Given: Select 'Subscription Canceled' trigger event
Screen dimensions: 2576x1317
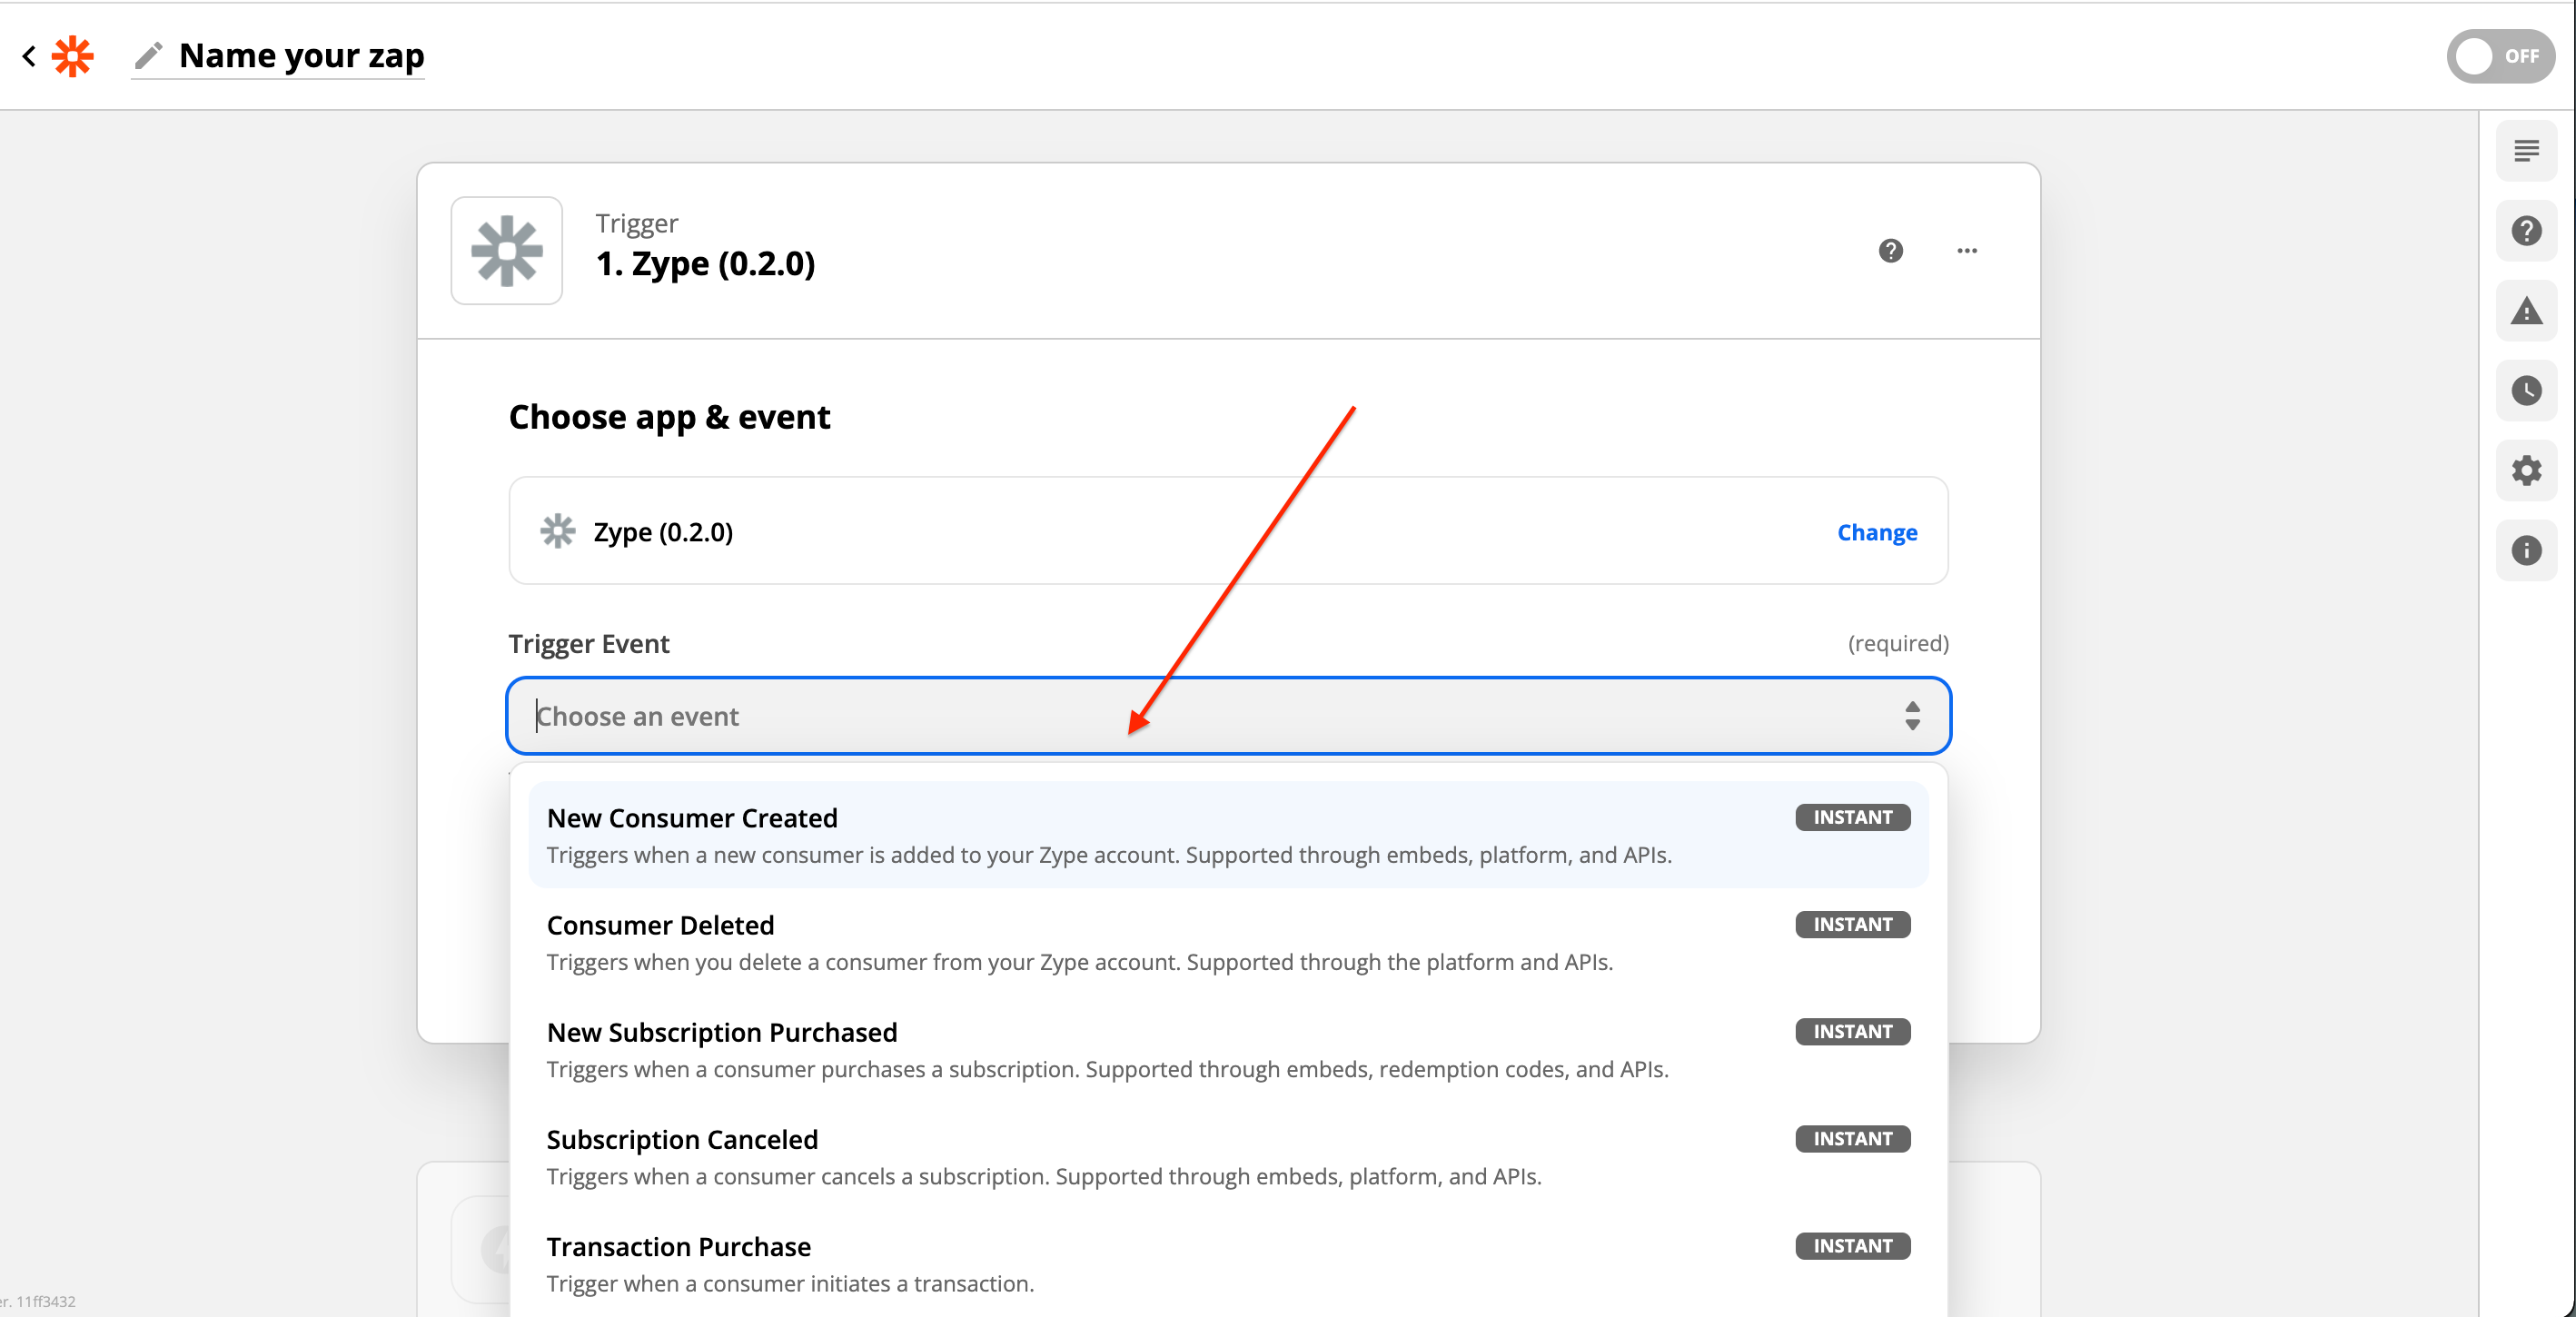Looking at the screenshot, I should click(x=1228, y=1156).
